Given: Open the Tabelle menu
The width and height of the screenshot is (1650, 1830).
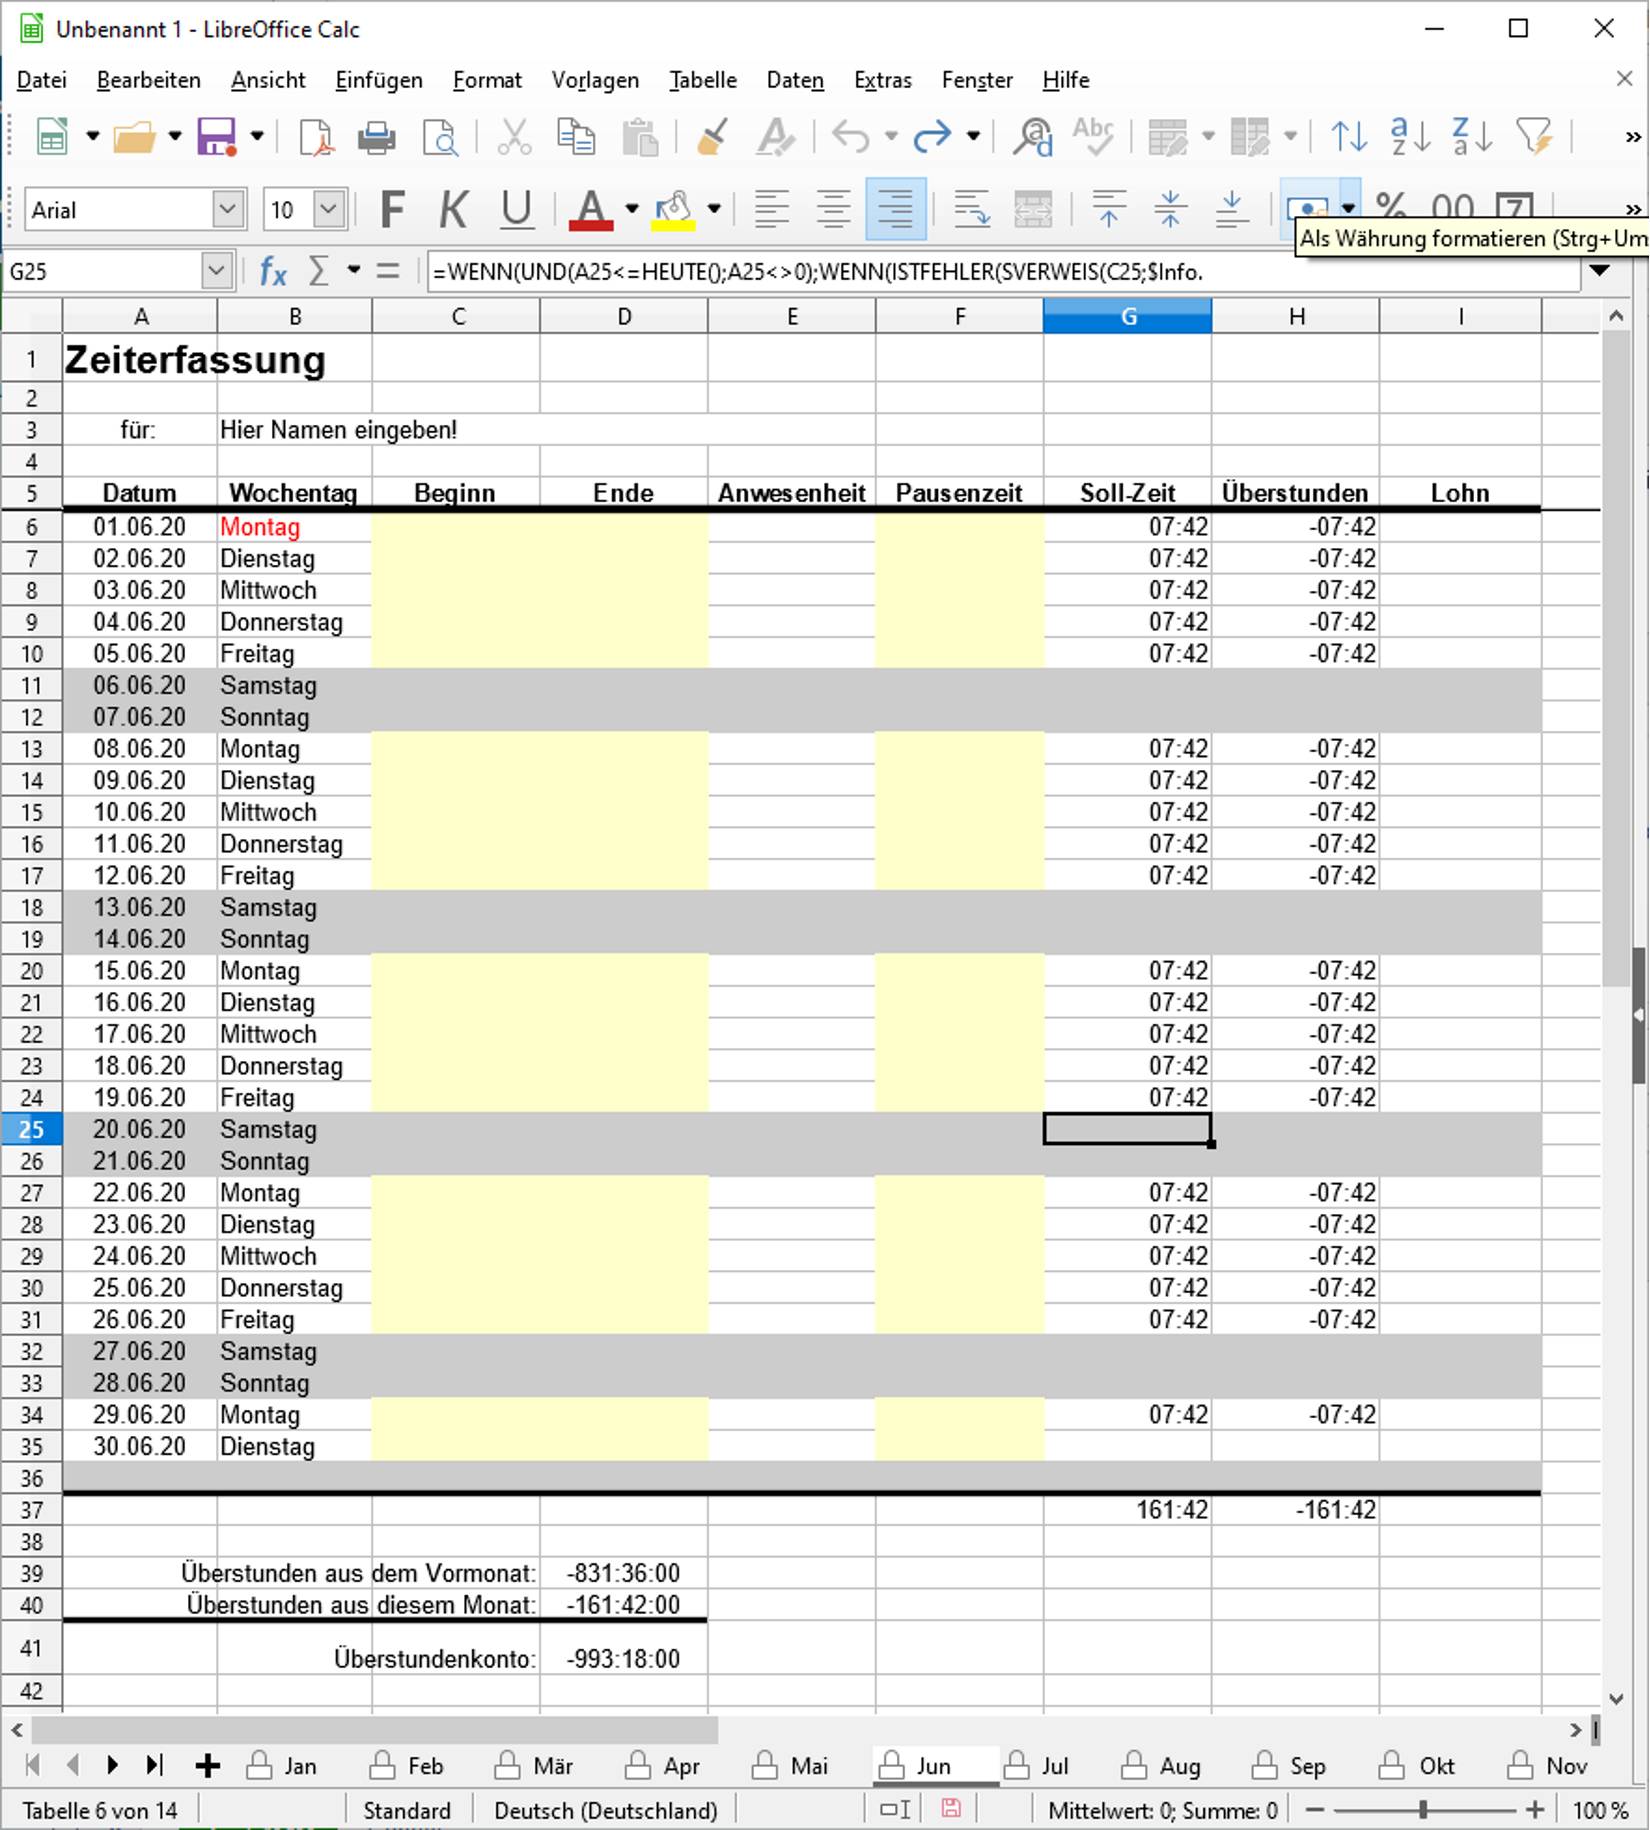Looking at the screenshot, I should tap(703, 80).
